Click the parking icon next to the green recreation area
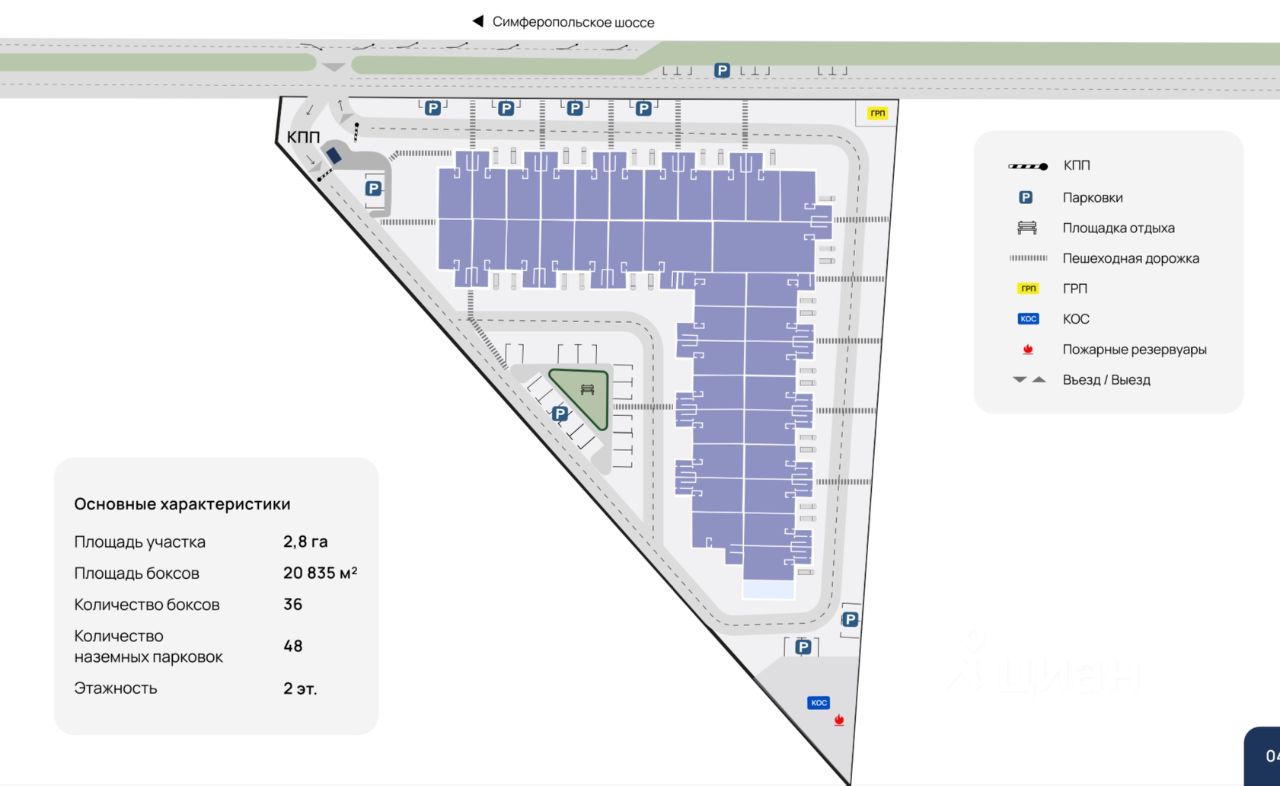 click(560, 413)
